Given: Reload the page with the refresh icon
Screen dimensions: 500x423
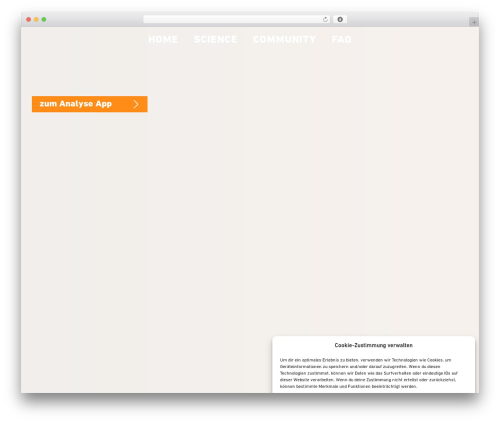Looking at the screenshot, I should tap(325, 19).
